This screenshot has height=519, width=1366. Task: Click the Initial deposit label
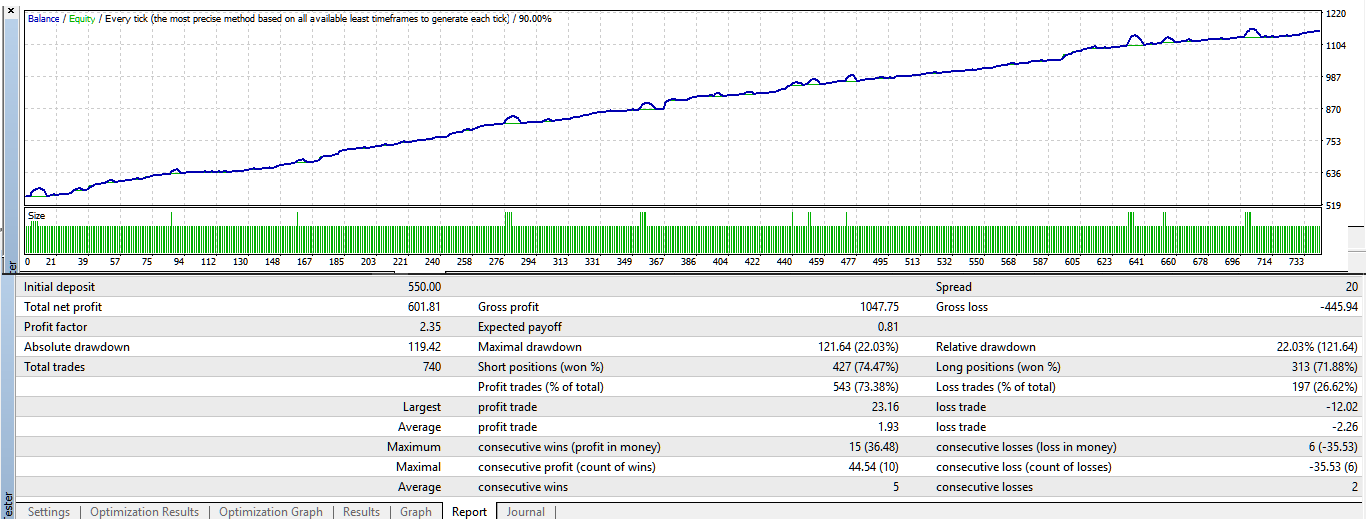58,287
